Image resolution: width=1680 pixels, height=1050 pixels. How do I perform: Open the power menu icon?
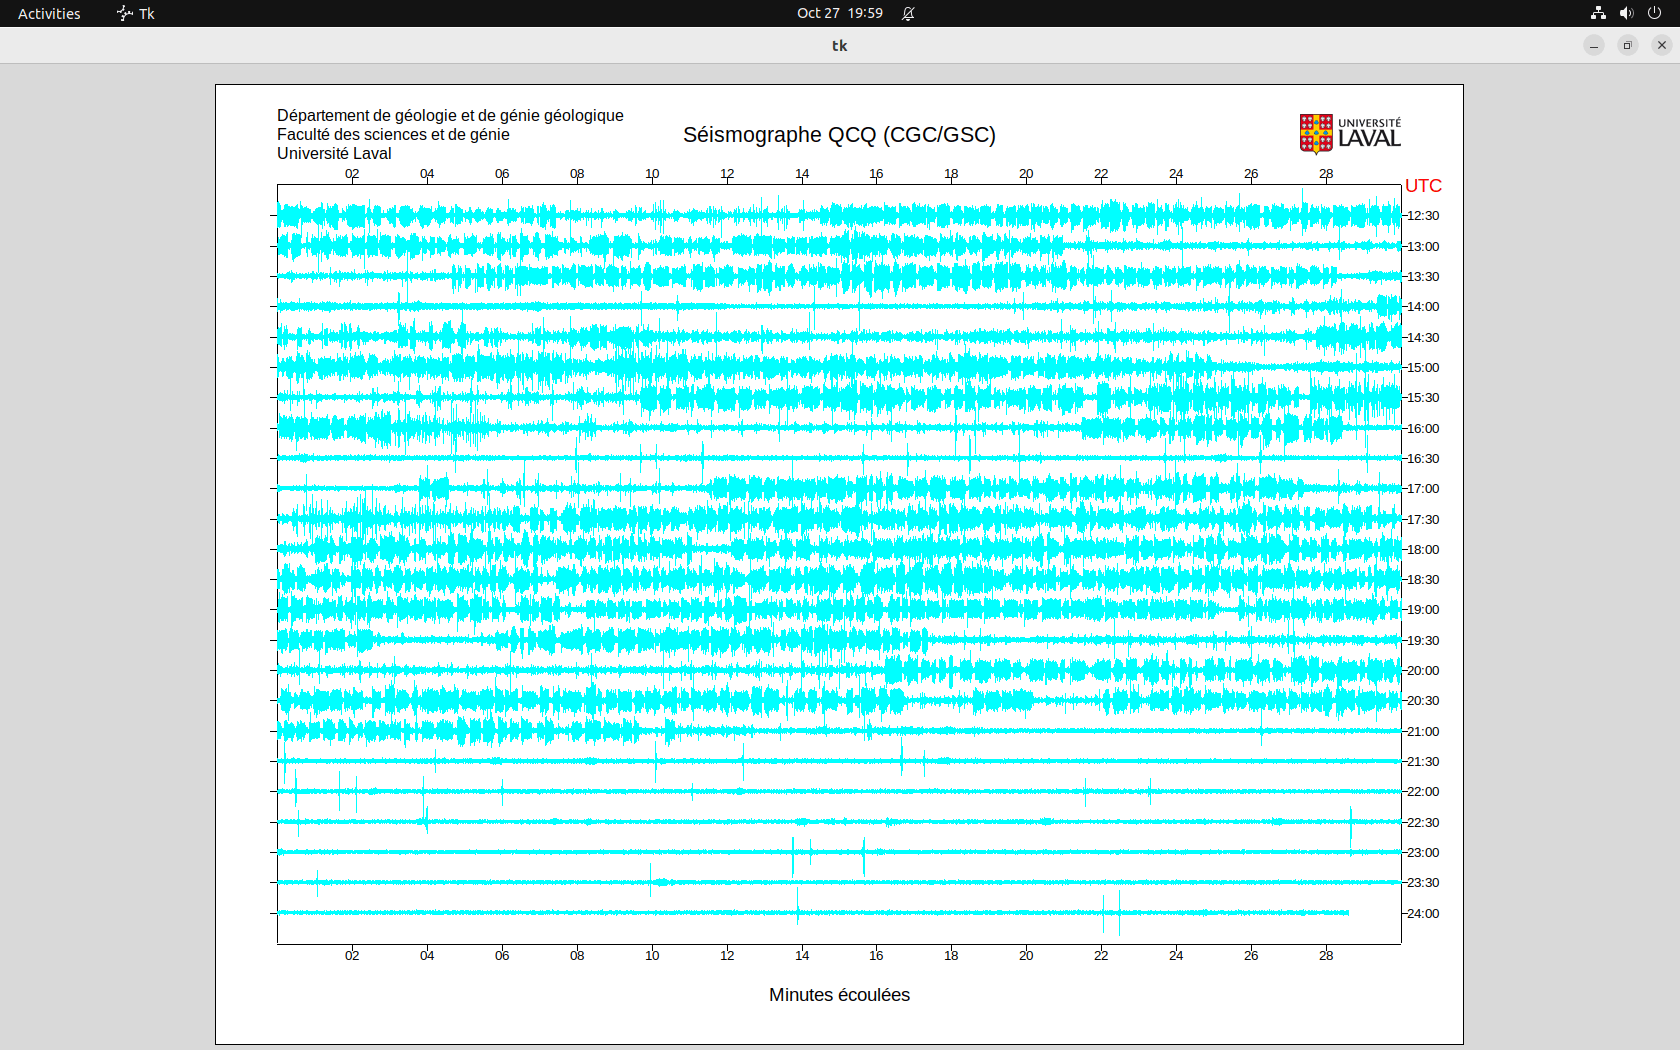[x=1654, y=13]
